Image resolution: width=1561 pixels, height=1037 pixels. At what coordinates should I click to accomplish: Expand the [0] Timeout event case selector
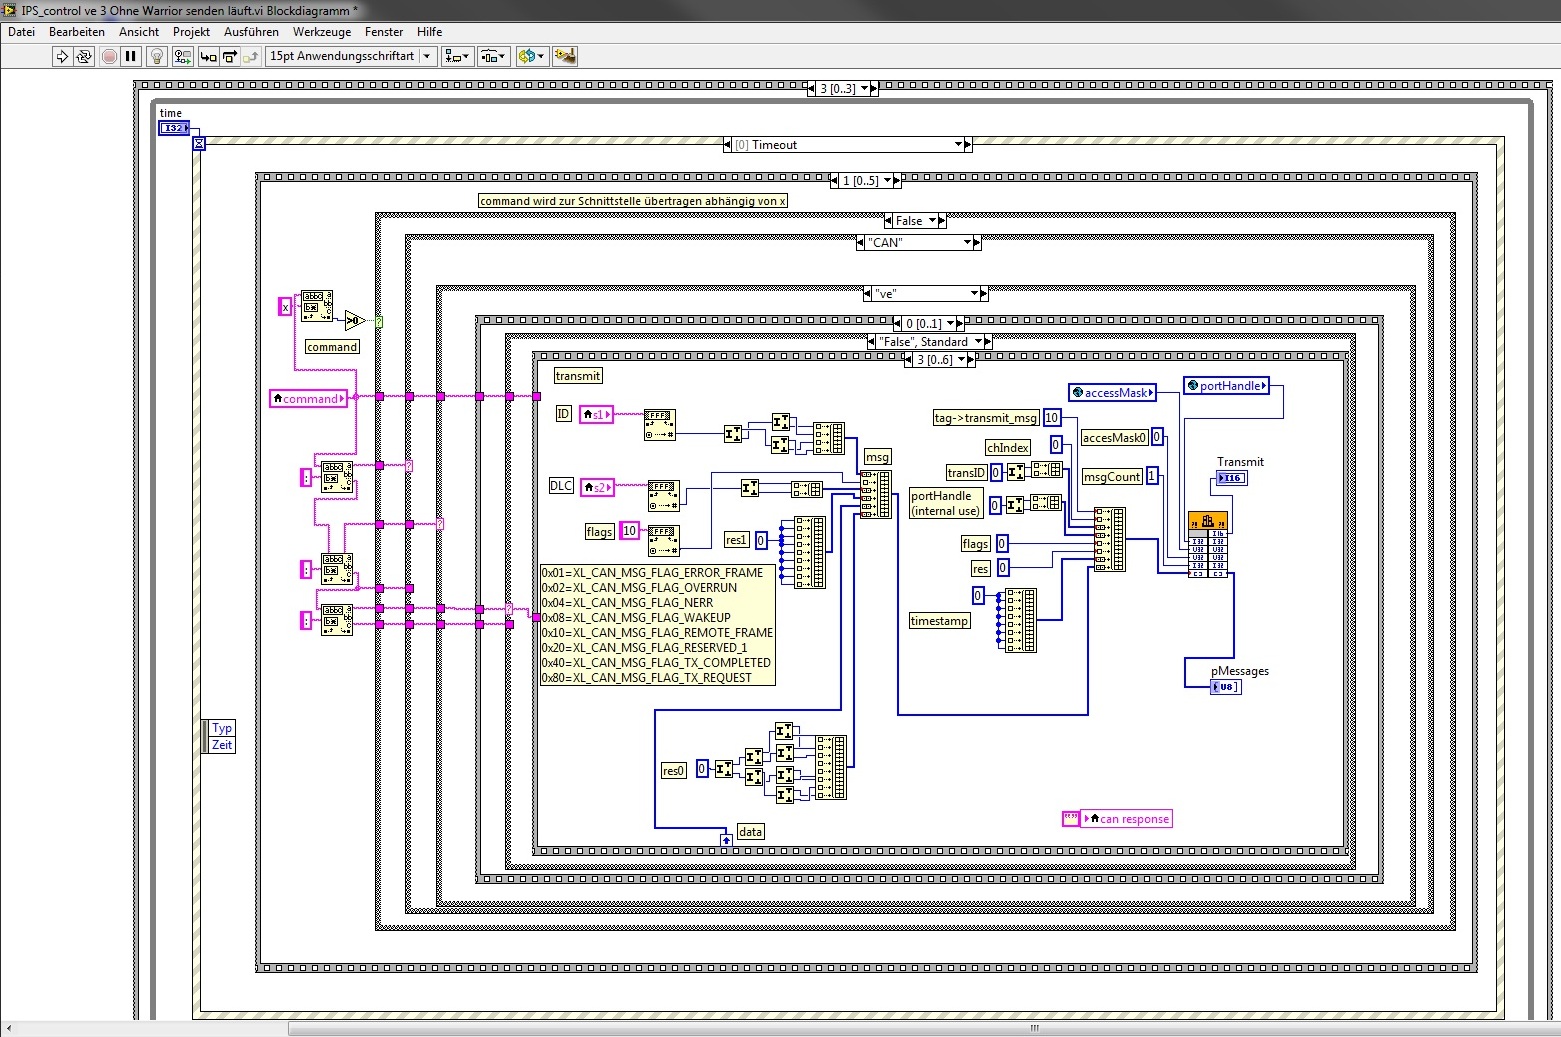[958, 145]
